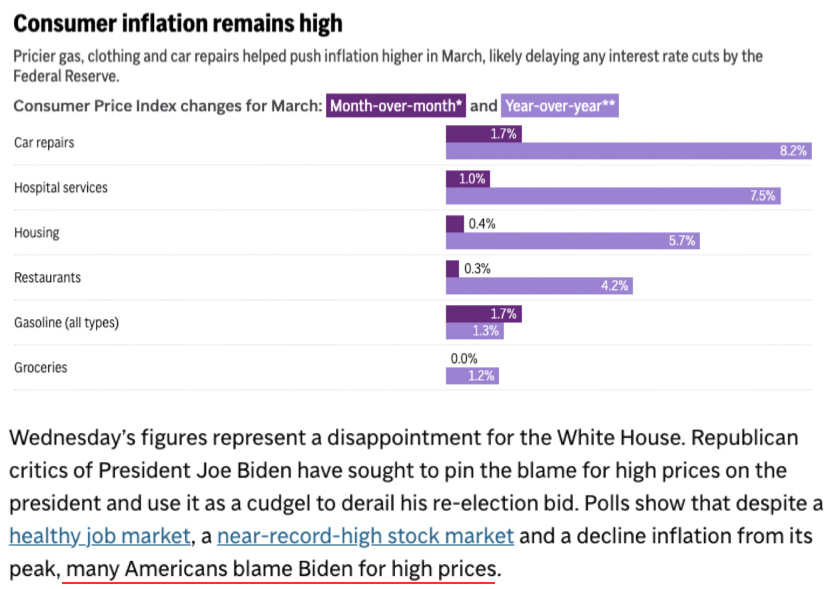Image resolution: width=834 pixels, height=589 pixels.
Task: Click the Hospital services 7.5% bar
Action: 612,196
